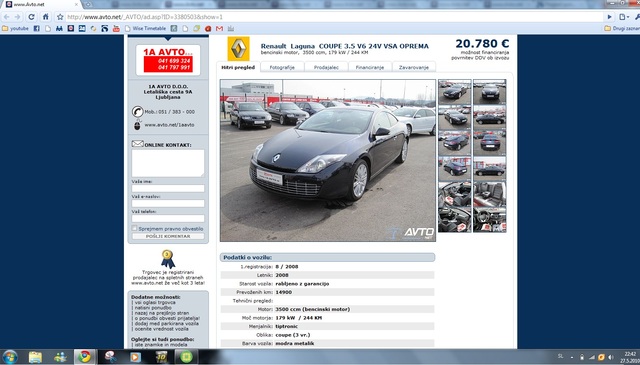
Task: Click the Prevoženih km value 14900
Action: pos(284,292)
